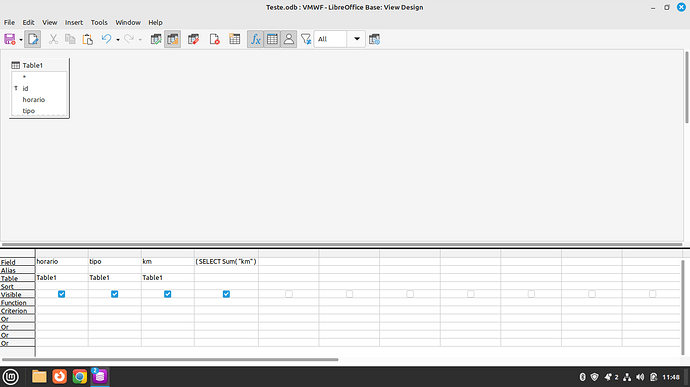The height and width of the screenshot is (387, 690).
Task: Select the Criterion row header
Action: [x=18, y=311]
